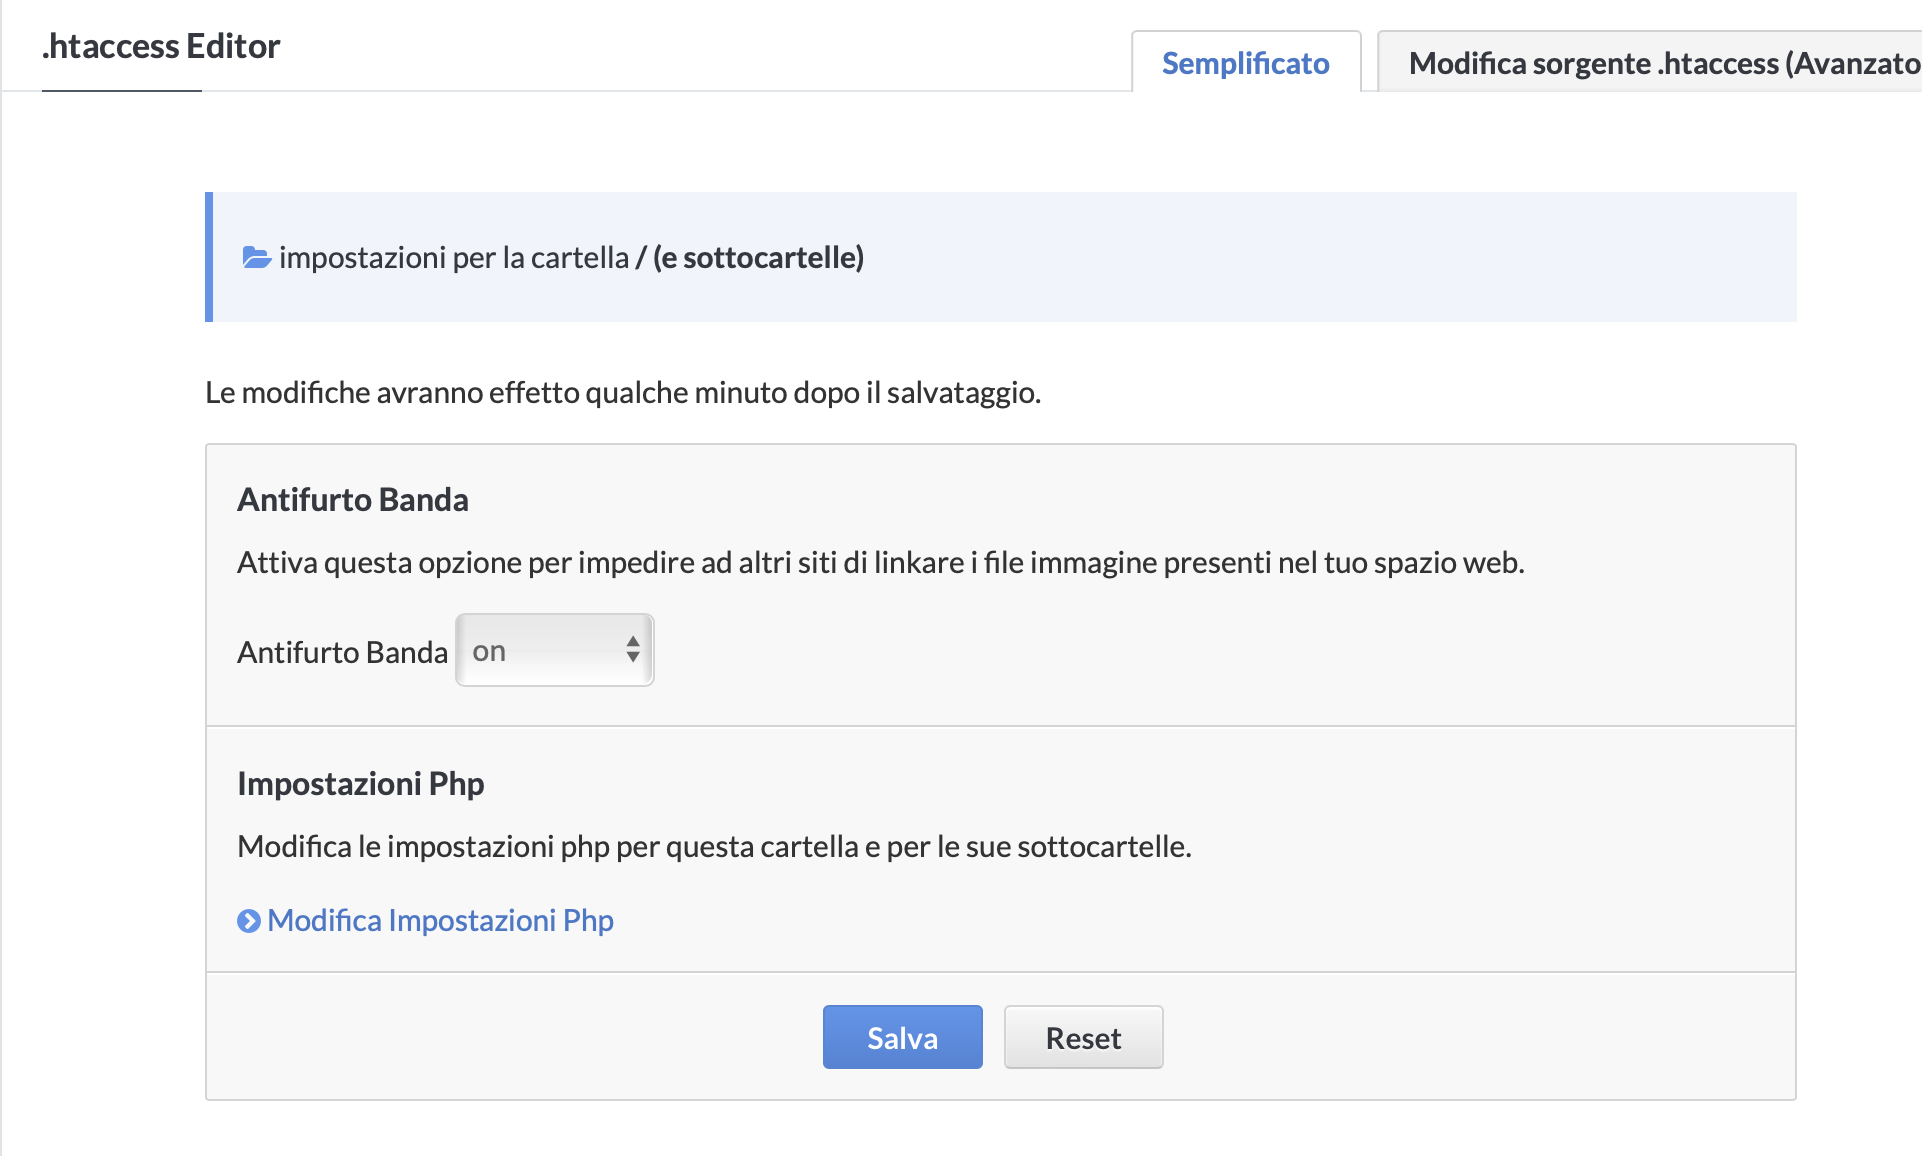The image size is (1922, 1156).
Task: Click the up-down arrows on the on selector
Action: (x=632, y=650)
